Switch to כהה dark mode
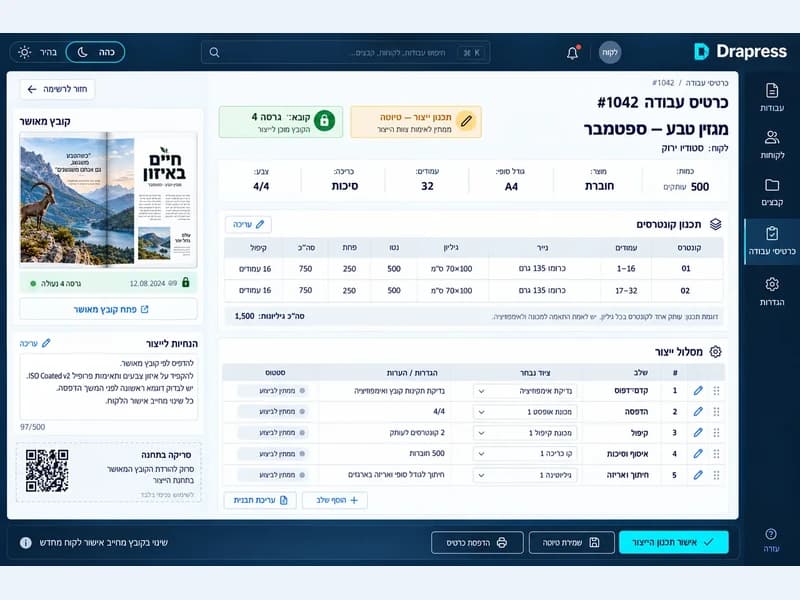Image resolution: width=800 pixels, height=600 pixels. (x=95, y=52)
